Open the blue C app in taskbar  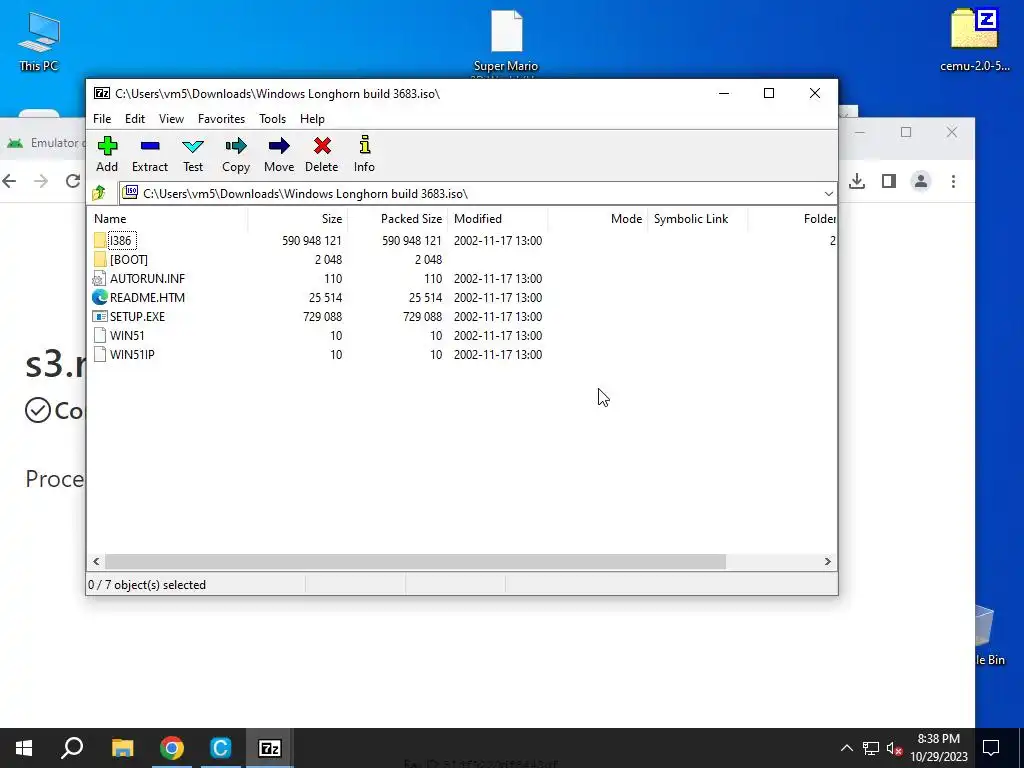221,748
